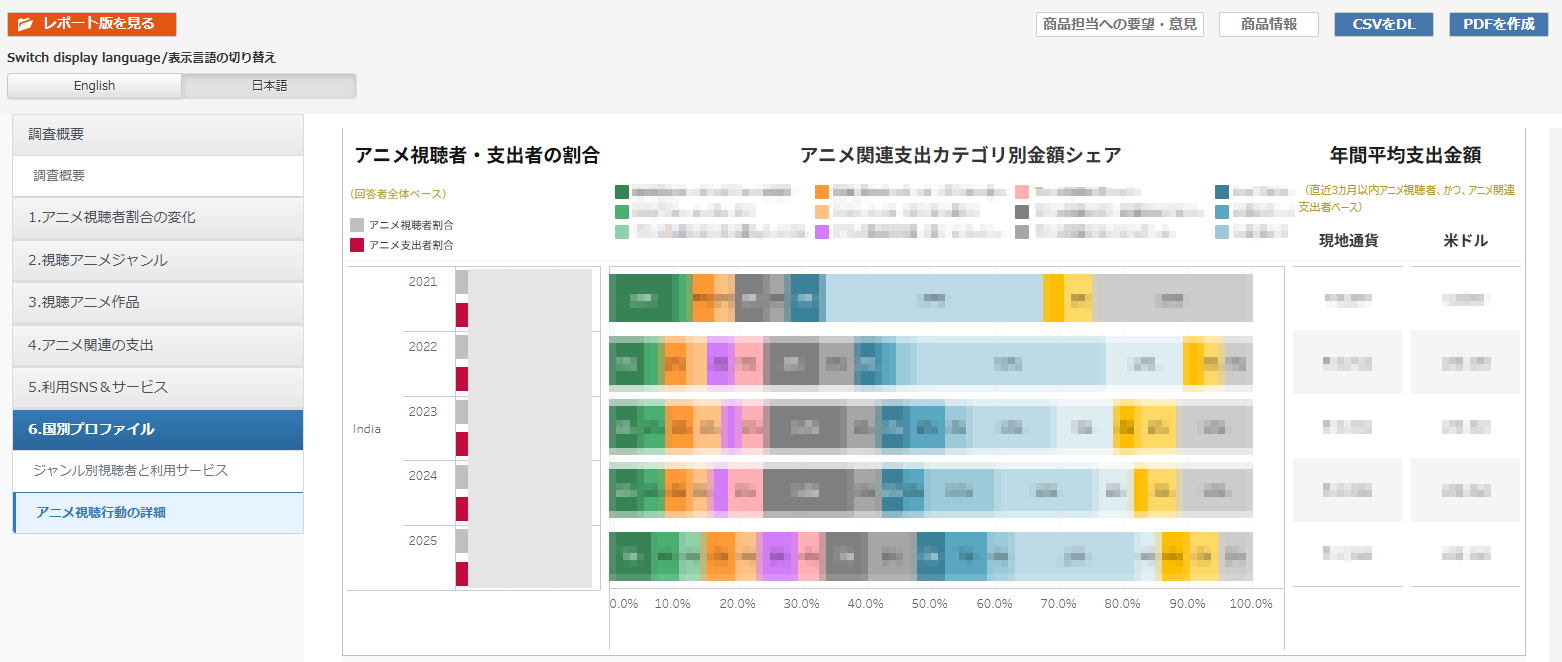Click the dark green legend swatch

click(622, 192)
